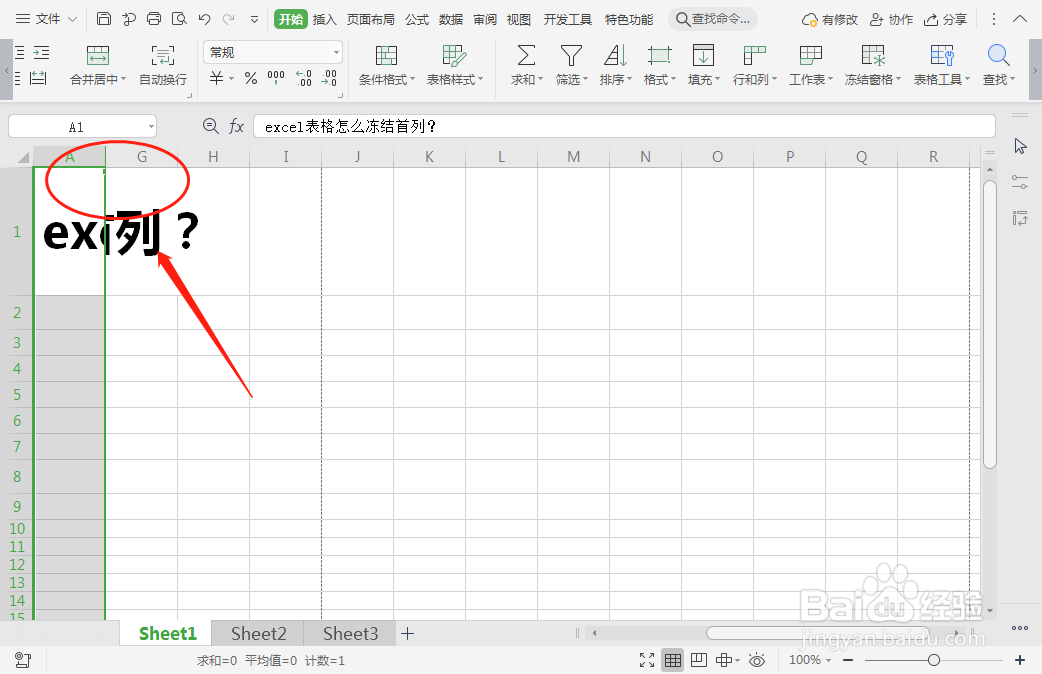This screenshot has width=1042, height=674.
Task: Open the 文件 menu dropdown arrow
Action: tap(72, 19)
